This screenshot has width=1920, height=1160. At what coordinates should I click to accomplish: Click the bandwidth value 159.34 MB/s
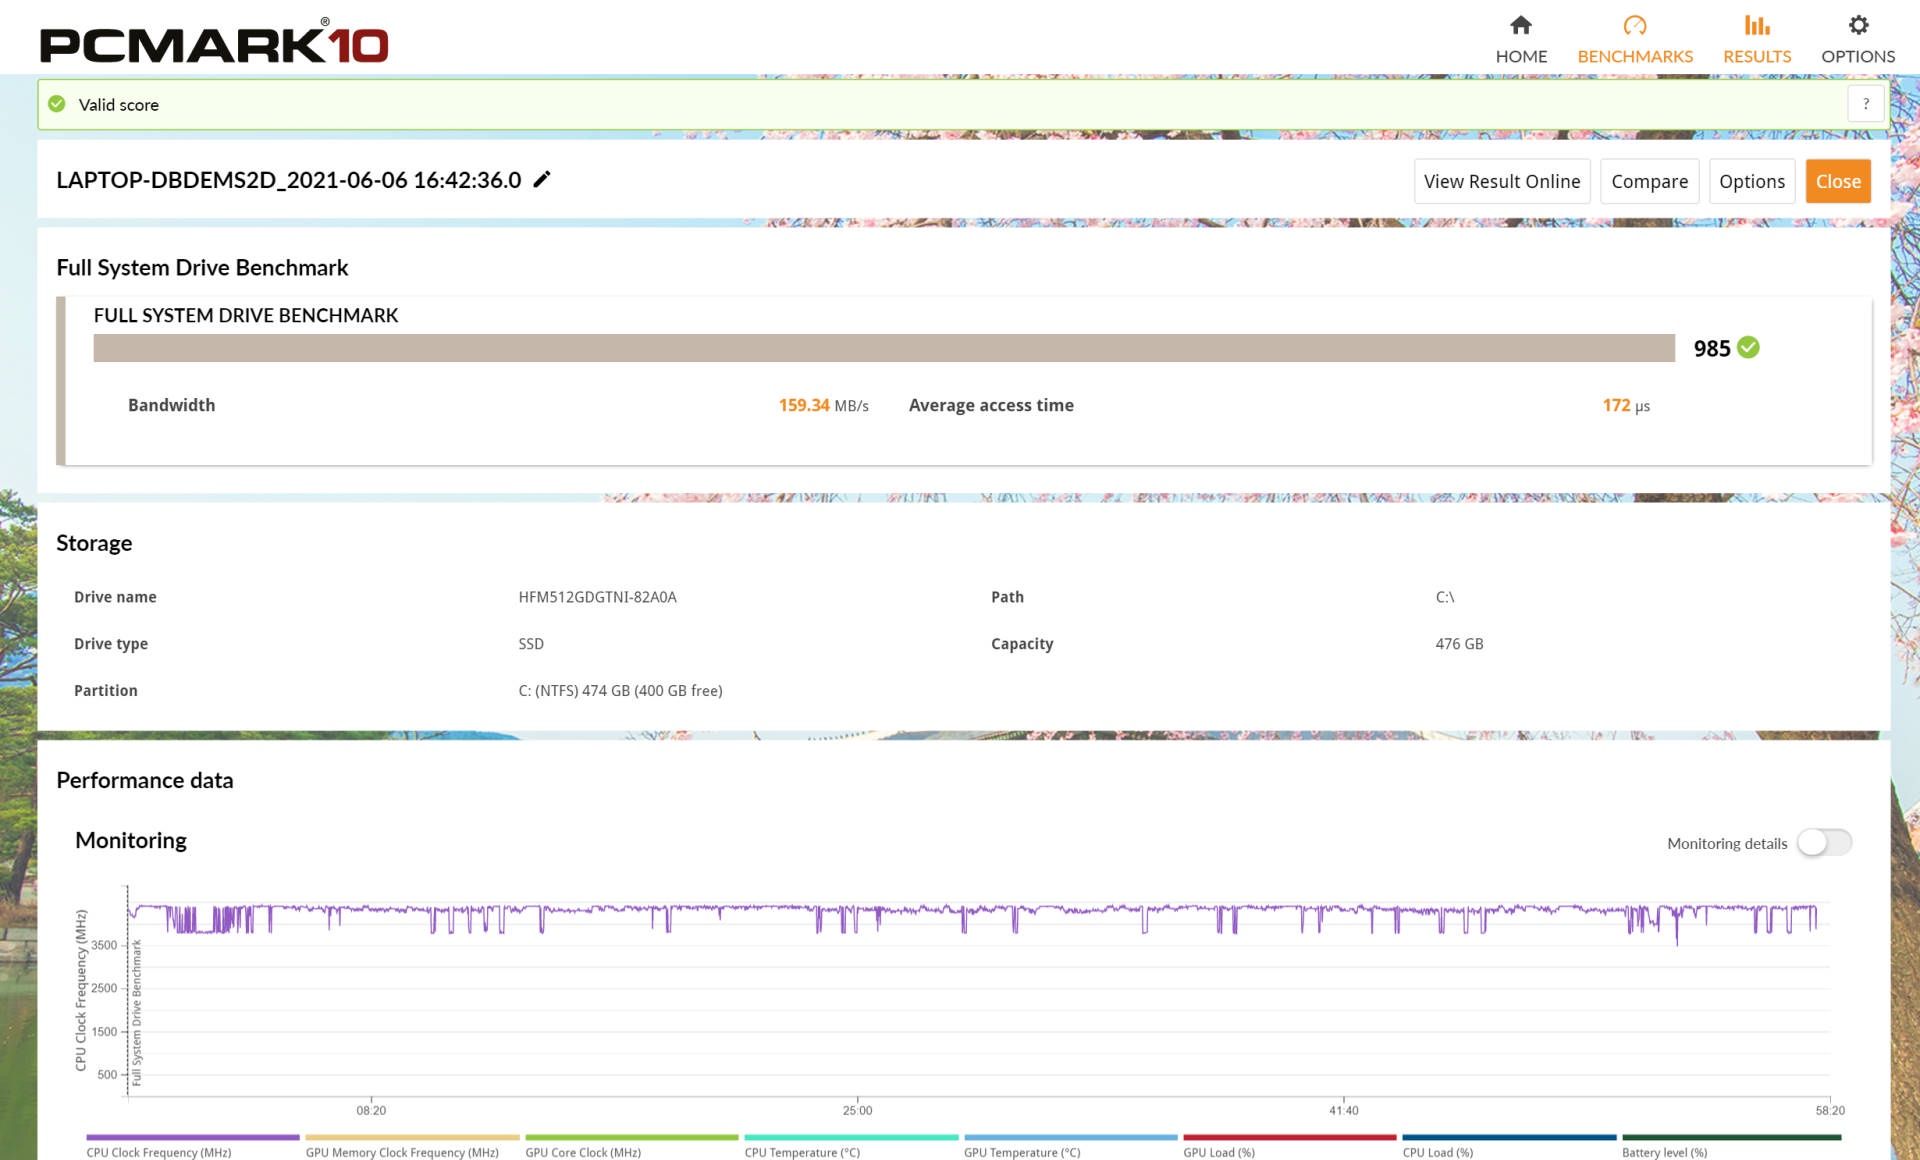[x=824, y=405]
